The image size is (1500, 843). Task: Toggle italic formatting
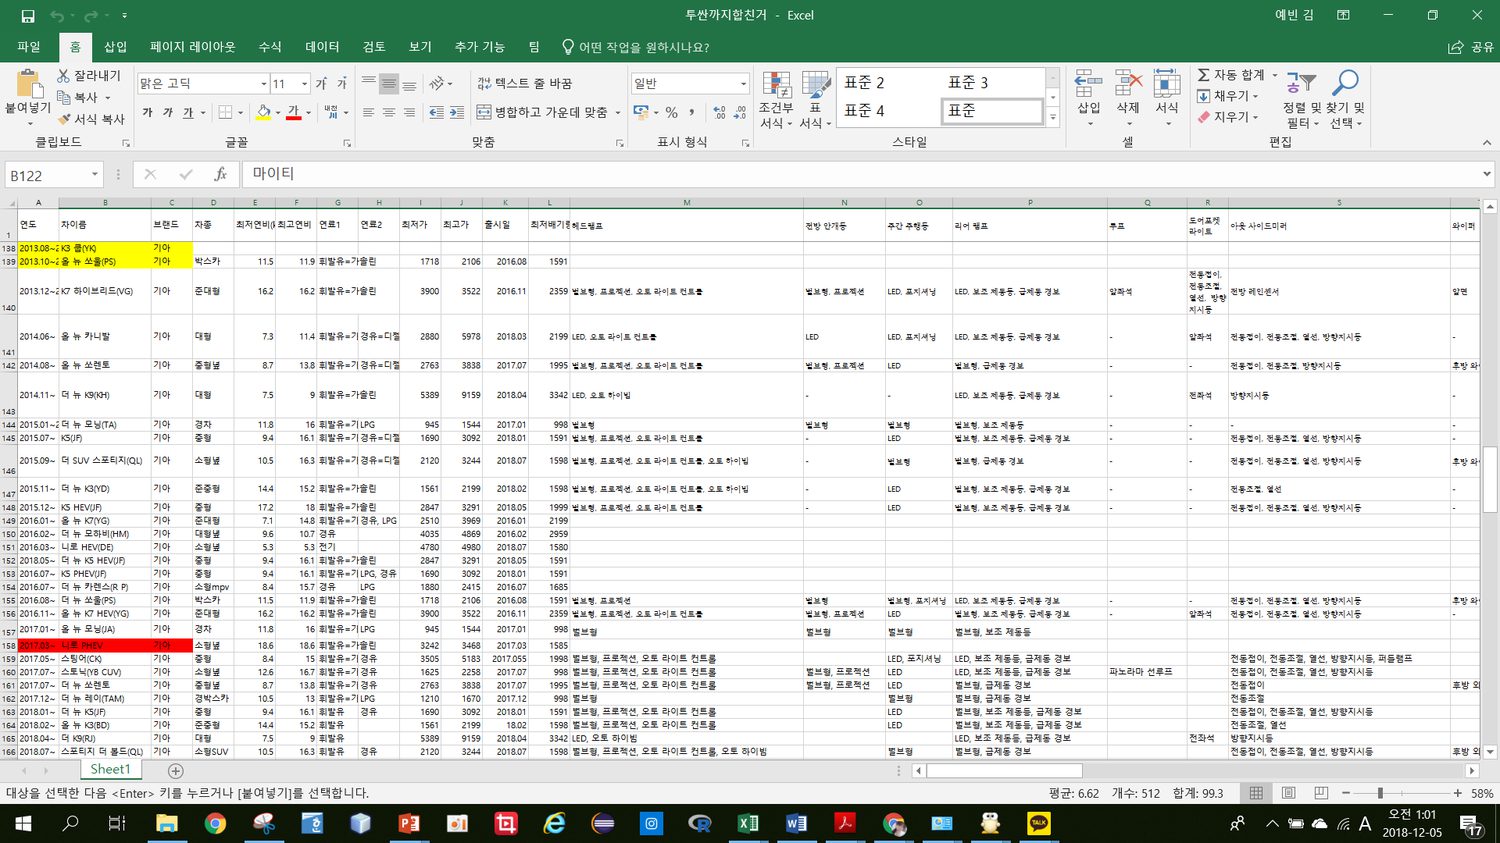(167, 113)
